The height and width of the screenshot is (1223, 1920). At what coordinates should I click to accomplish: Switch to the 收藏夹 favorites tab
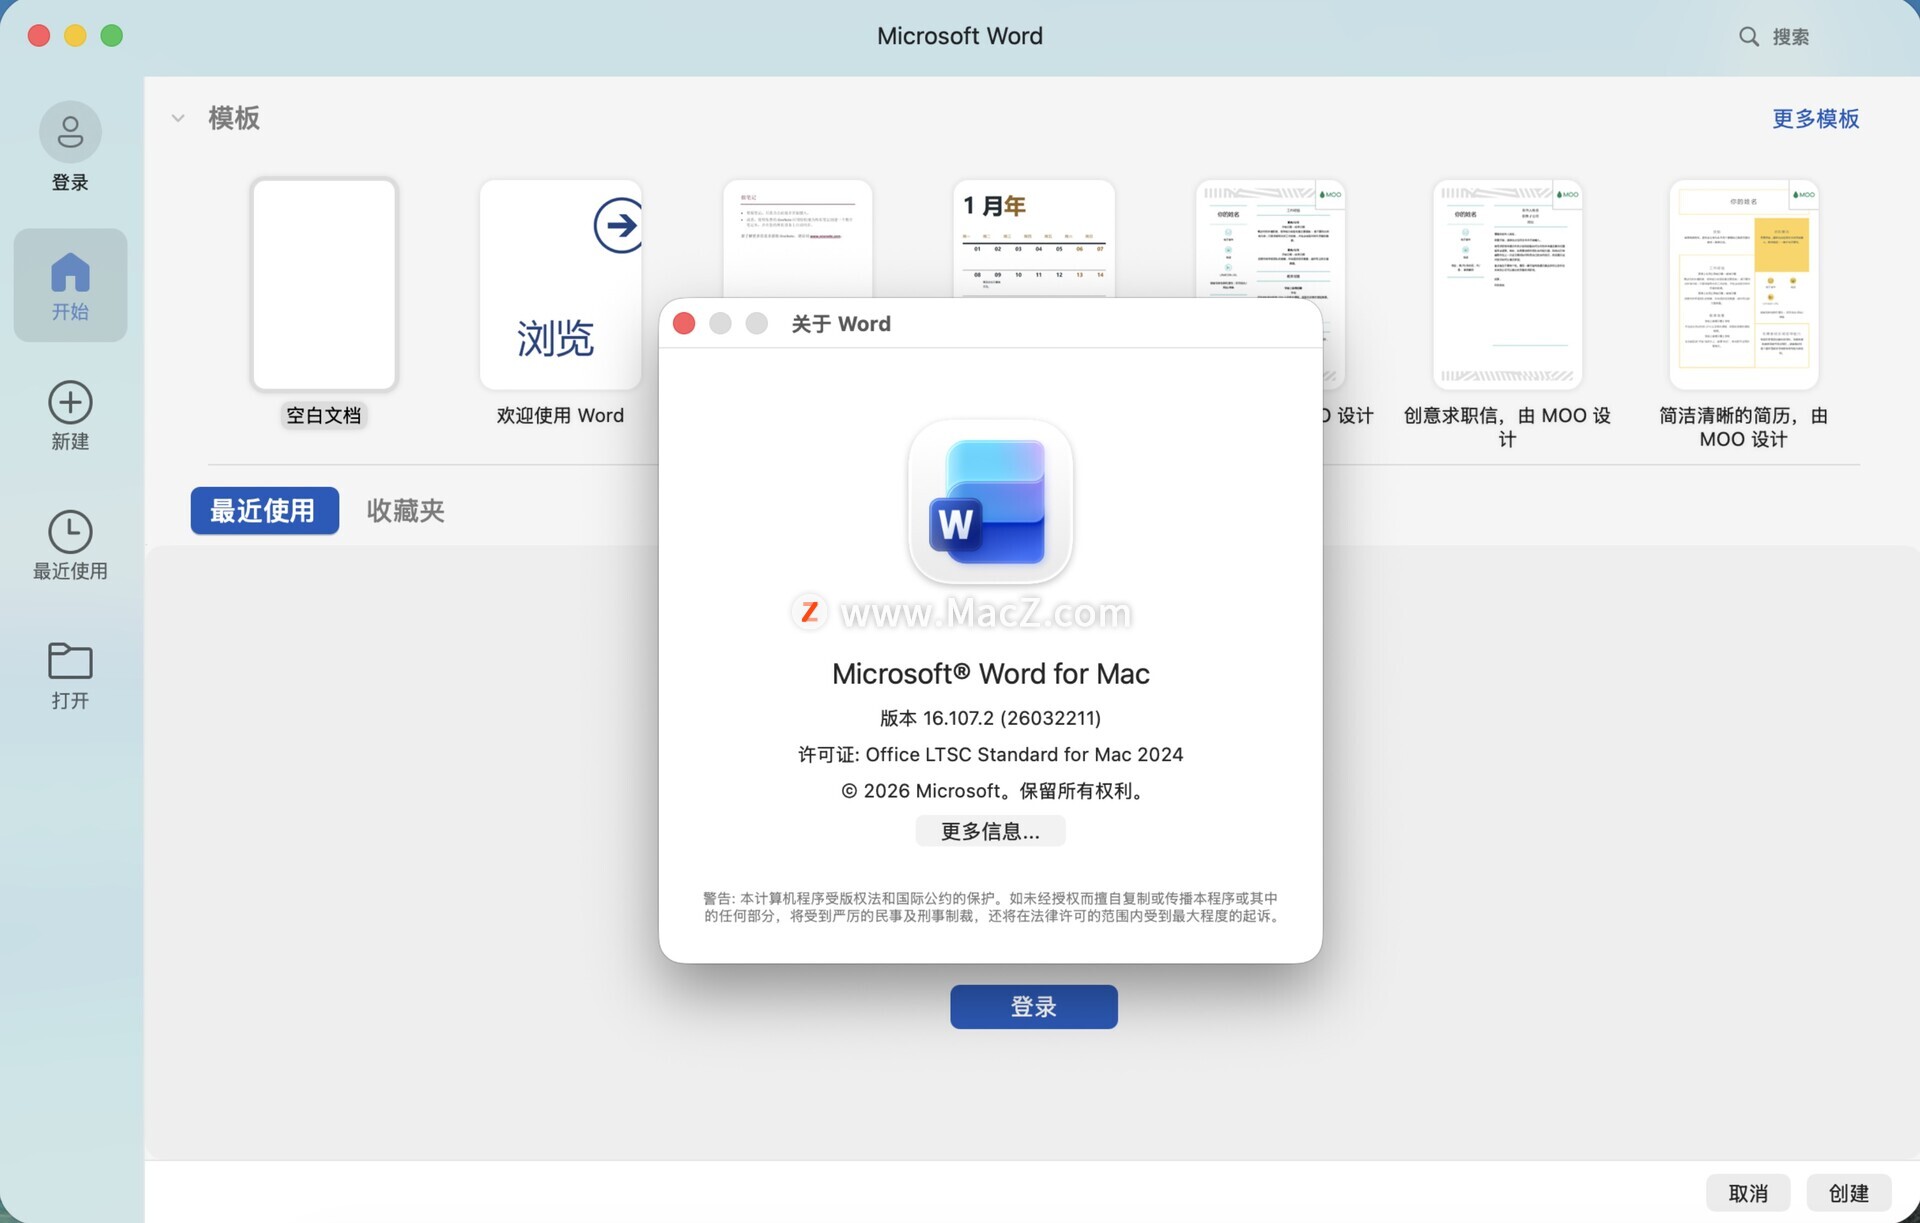point(405,511)
